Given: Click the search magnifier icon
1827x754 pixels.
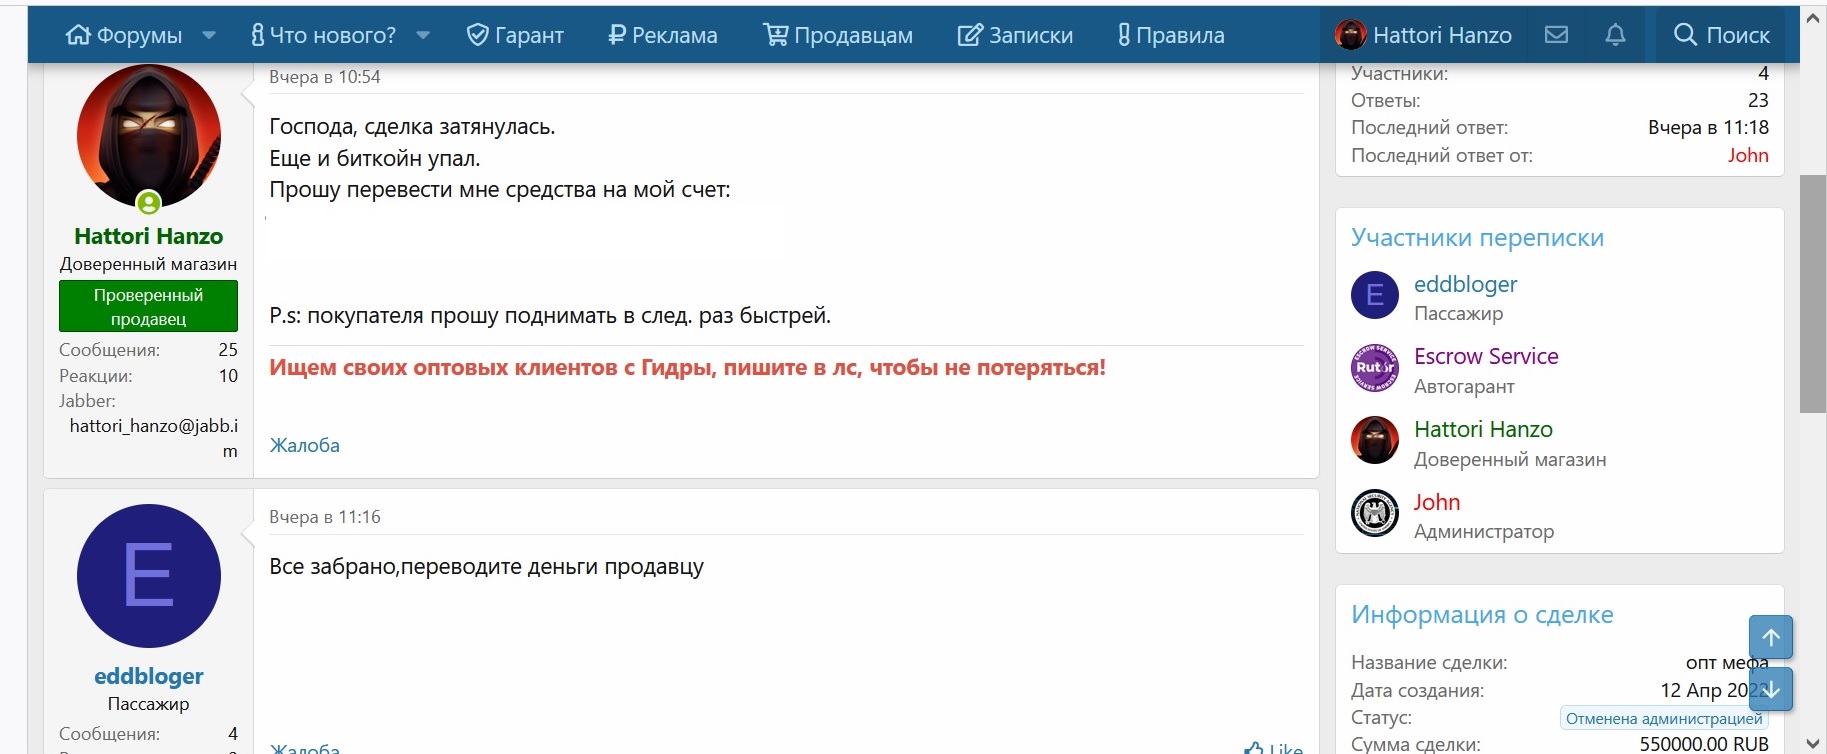Looking at the screenshot, I should click(1685, 35).
